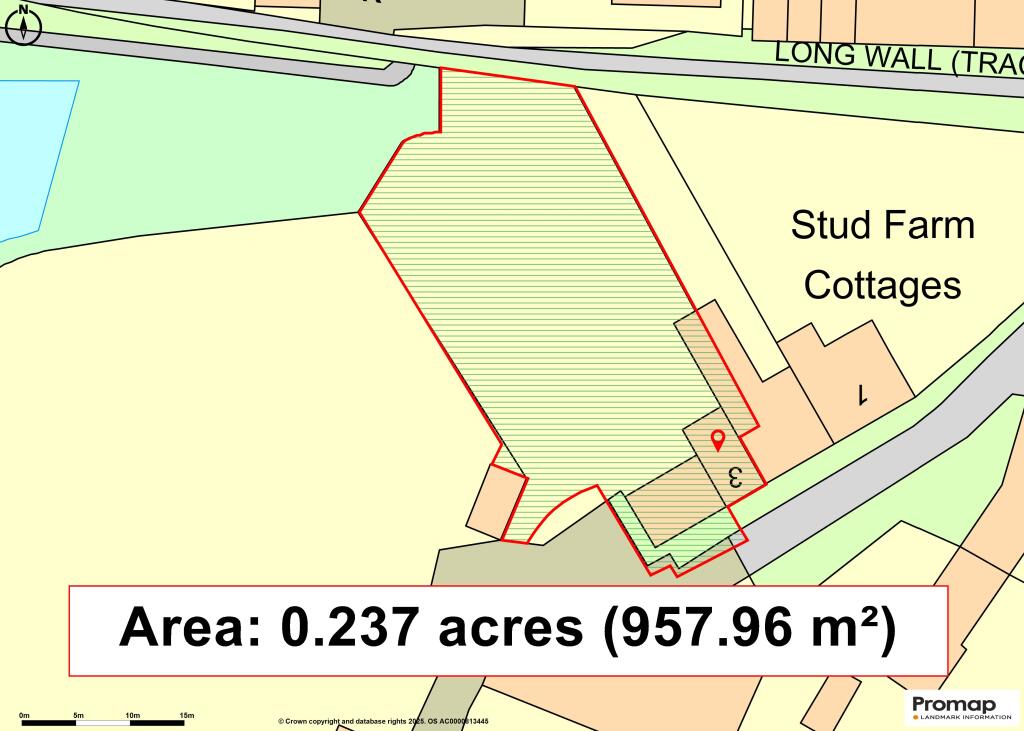Screen dimensions: 1024x731
Task: Click the Landmark Information tagline text
Action: pos(958,717)
